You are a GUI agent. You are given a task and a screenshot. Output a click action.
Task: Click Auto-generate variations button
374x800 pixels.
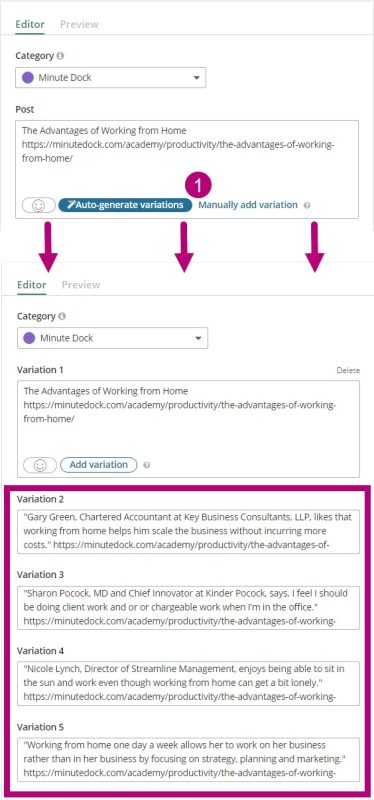click(x=126, y=205)
